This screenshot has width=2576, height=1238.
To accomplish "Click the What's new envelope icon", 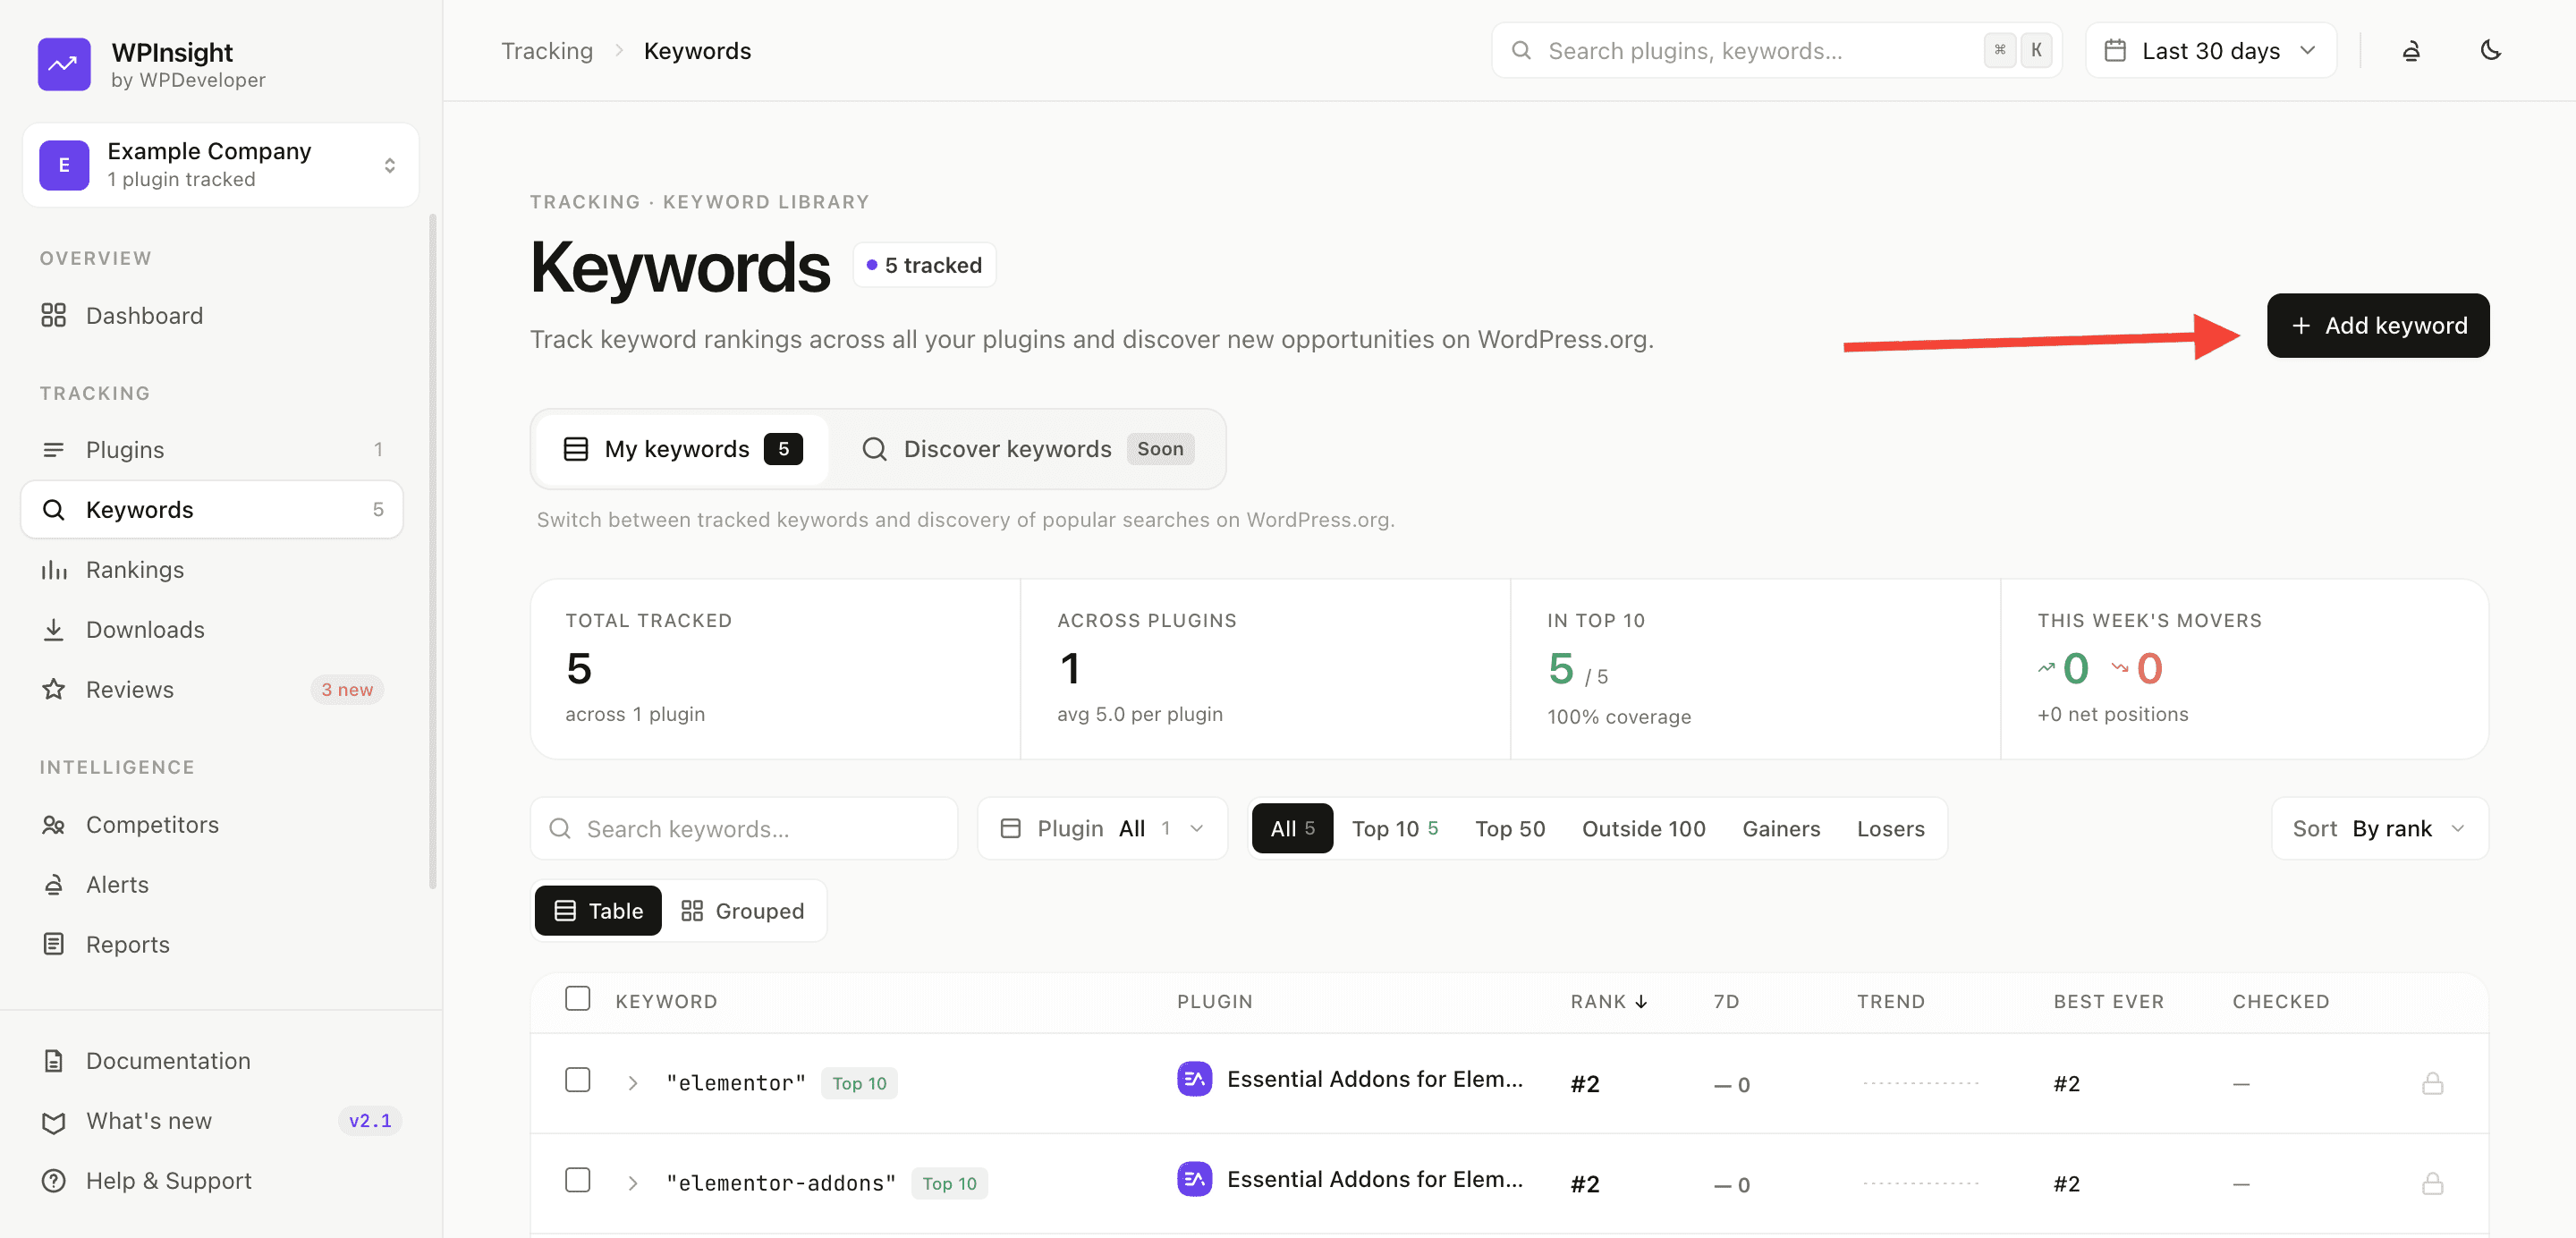I will pos(54,1122).
